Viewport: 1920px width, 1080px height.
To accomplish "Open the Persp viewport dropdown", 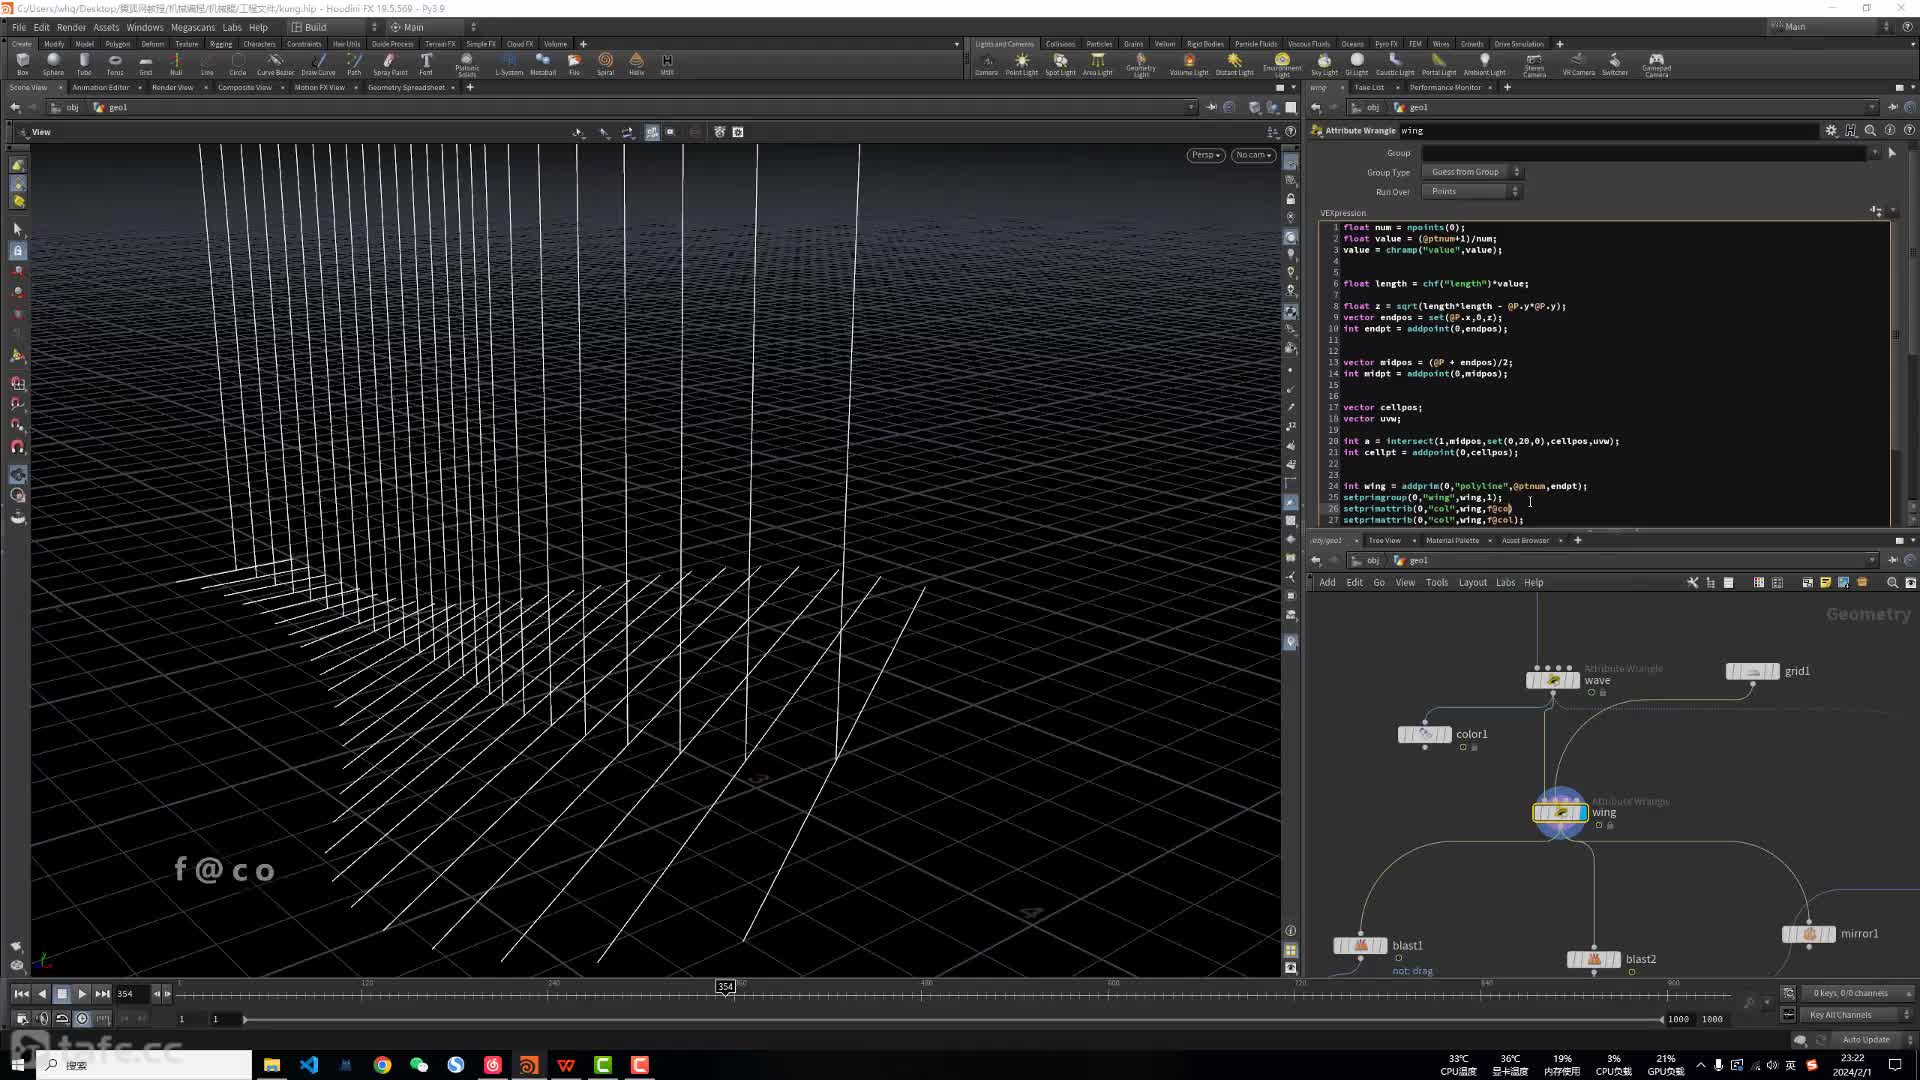I will [1206, 155].
